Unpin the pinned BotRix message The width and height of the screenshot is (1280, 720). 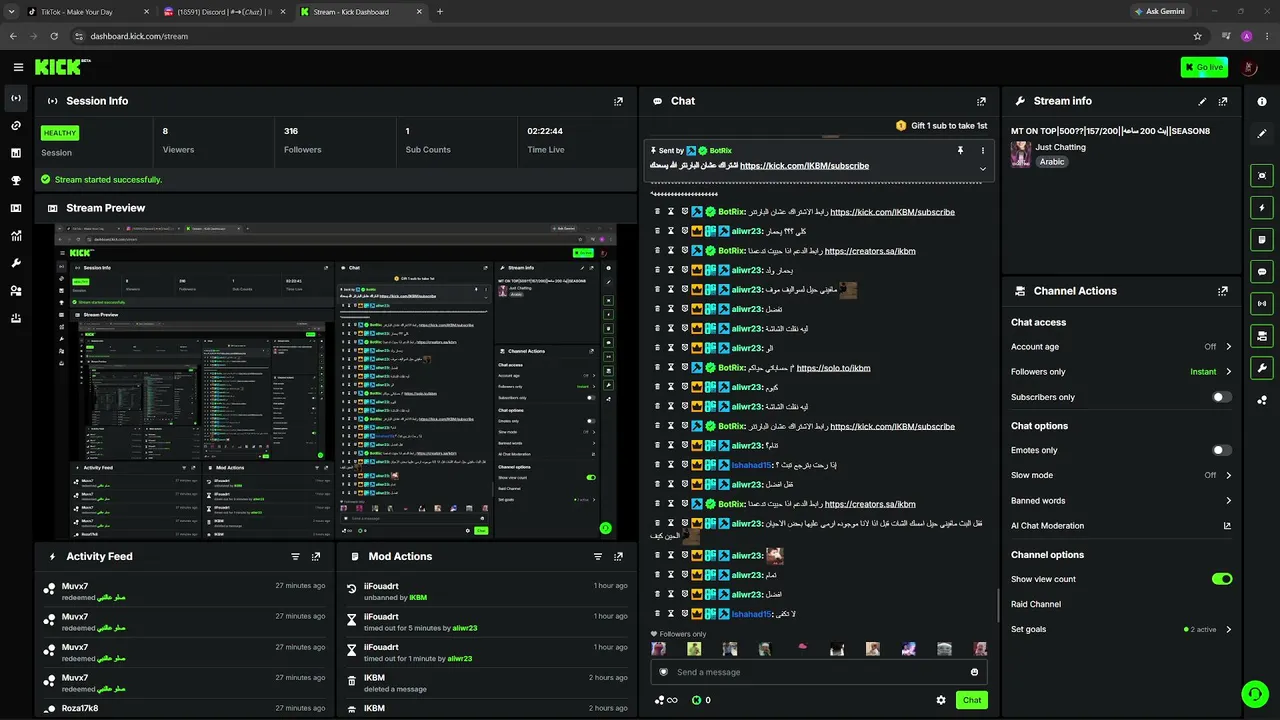[x=960, y=150]
